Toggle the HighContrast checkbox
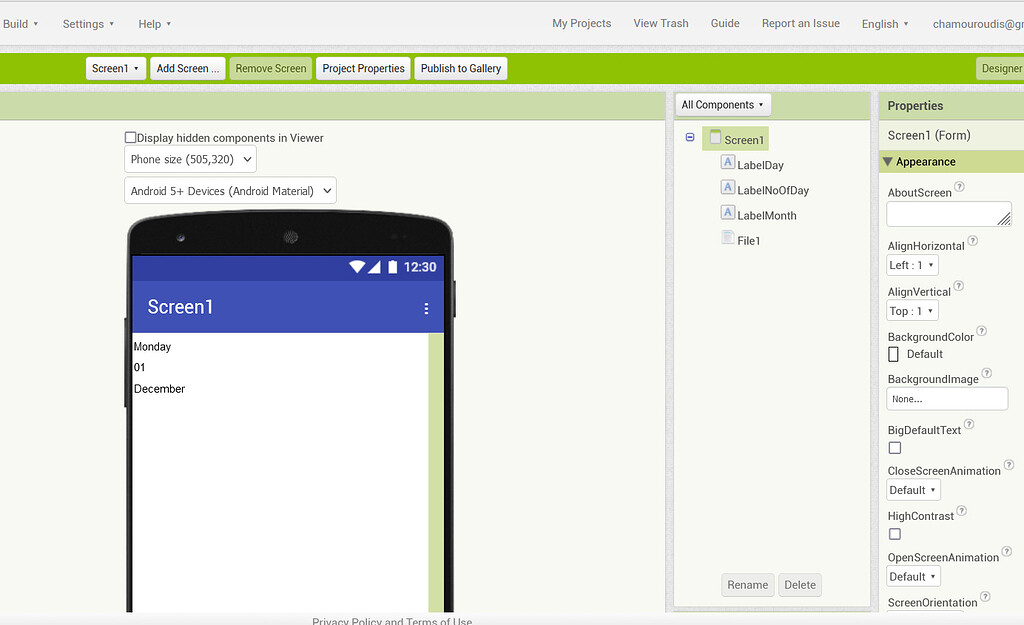 [x=895, y=534]
